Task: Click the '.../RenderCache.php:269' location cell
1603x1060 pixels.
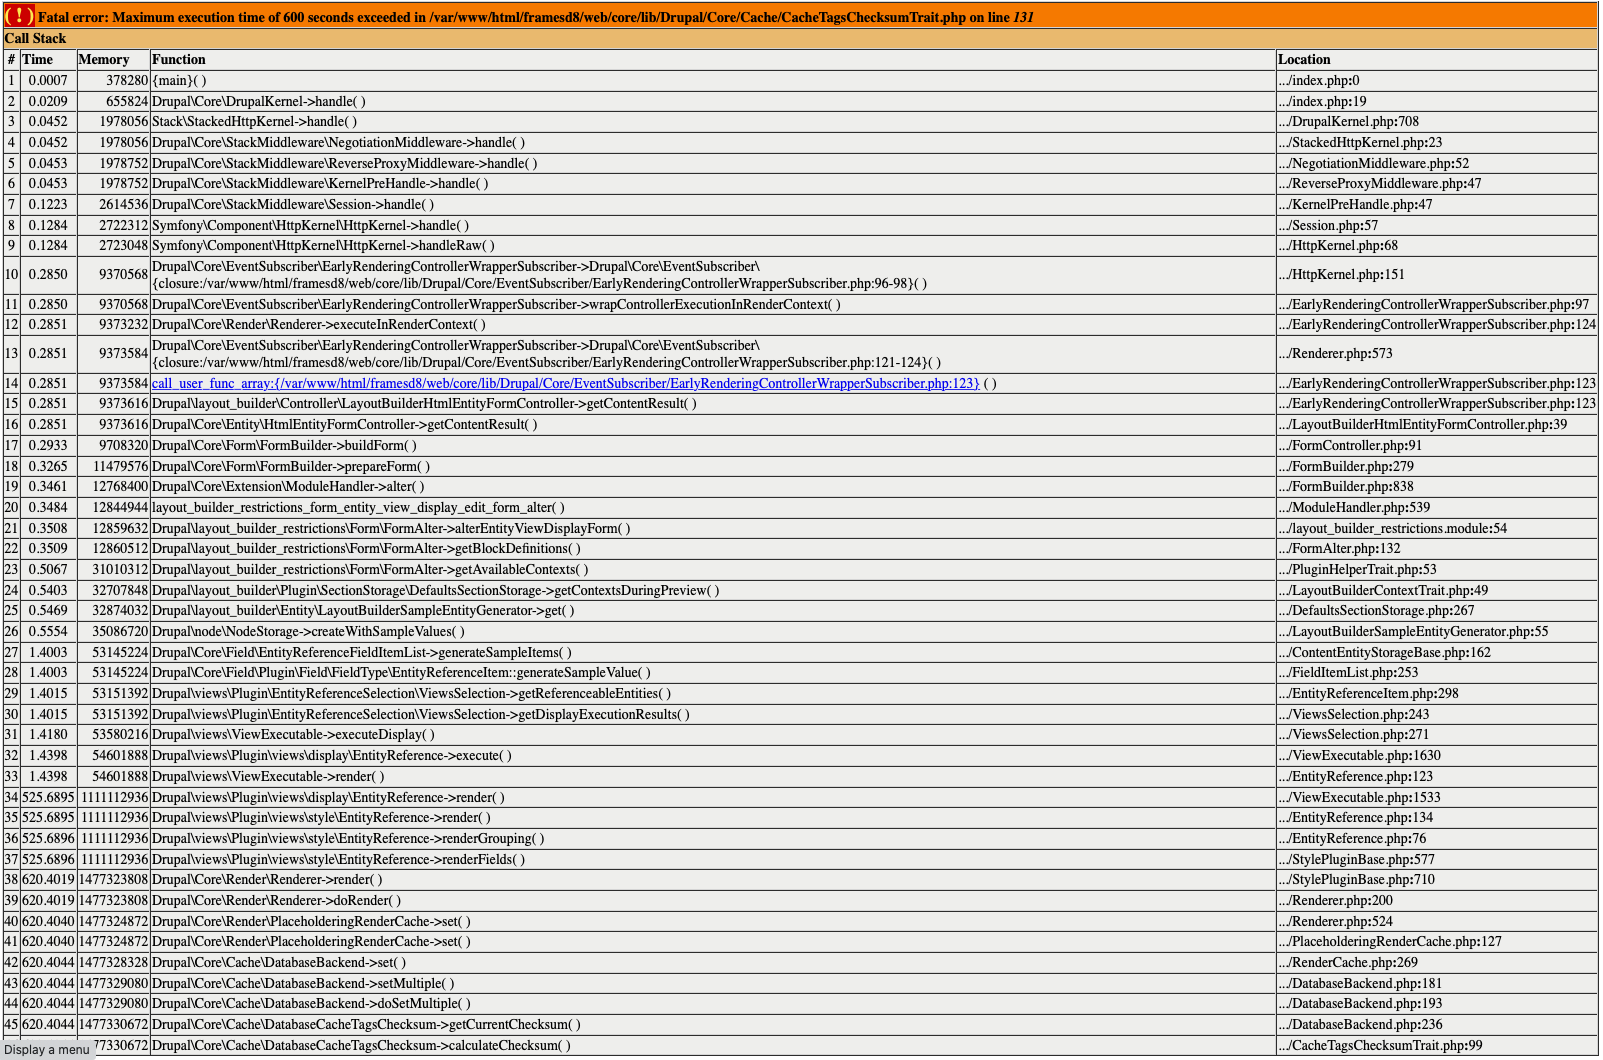Action: tap(1437, 963)
